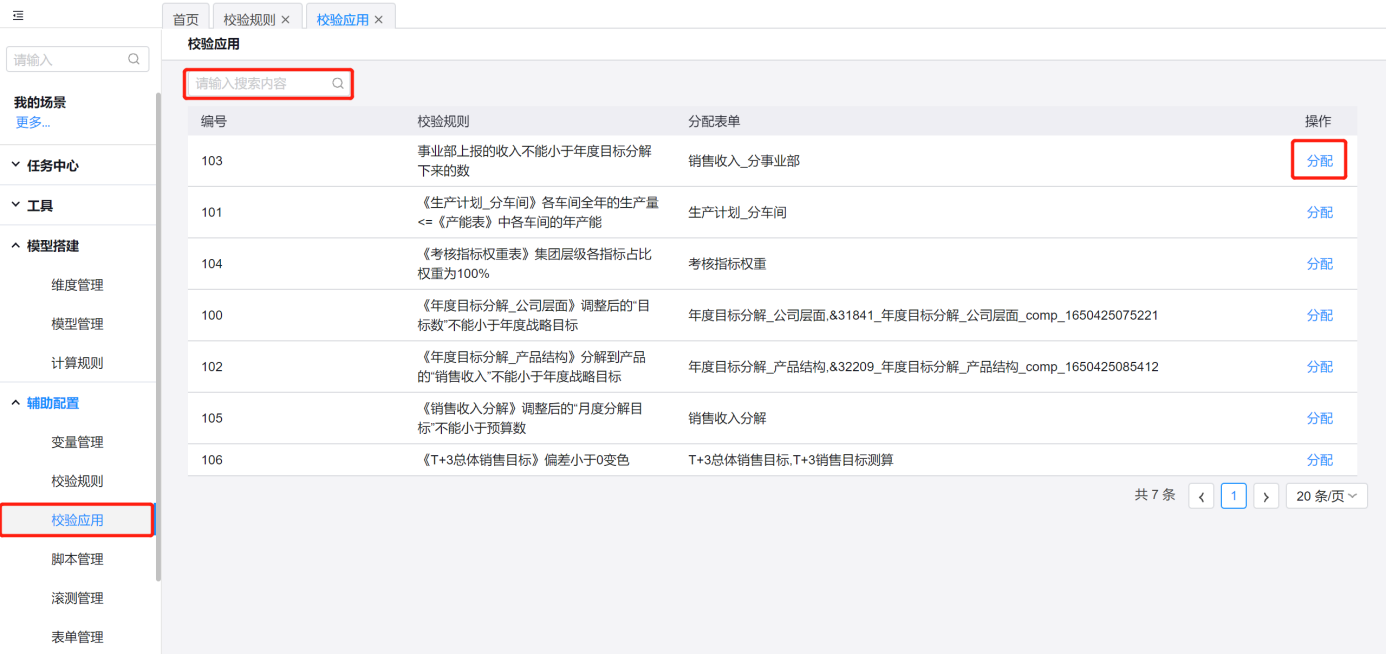Expand the 工具 menu group
The image size is (1386, 654).
(x=40, y=206)
